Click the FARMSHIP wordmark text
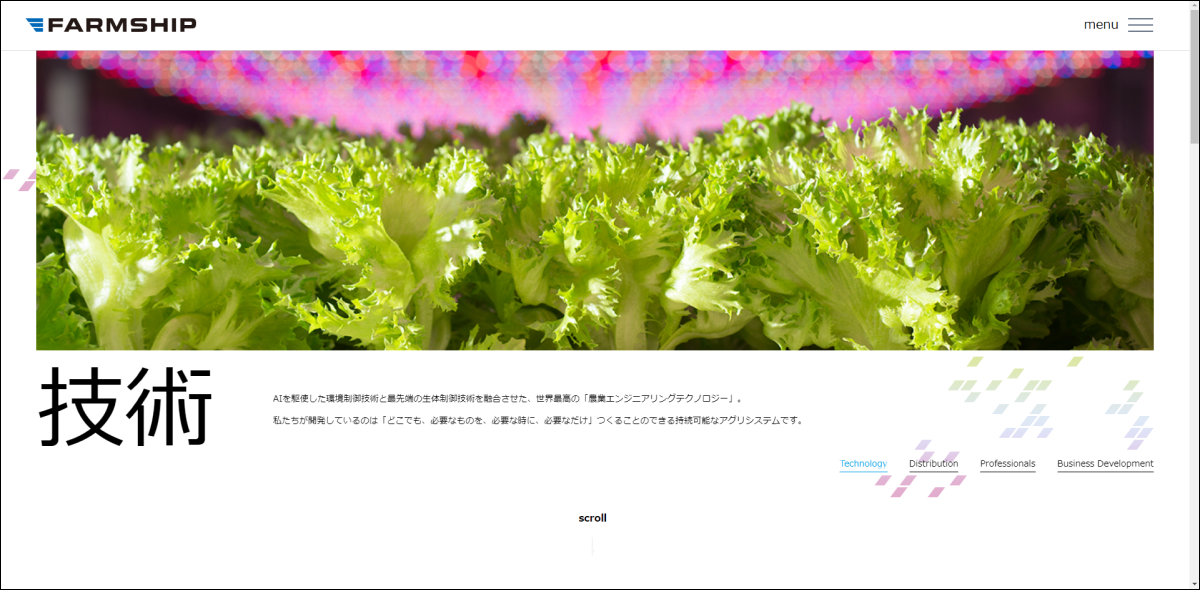Image resolution: width=1200 pixels, height=590 pixels. coord(122,25)
